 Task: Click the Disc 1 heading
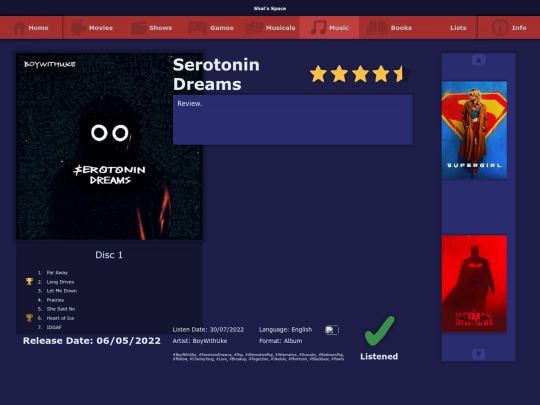click(109, 255)
